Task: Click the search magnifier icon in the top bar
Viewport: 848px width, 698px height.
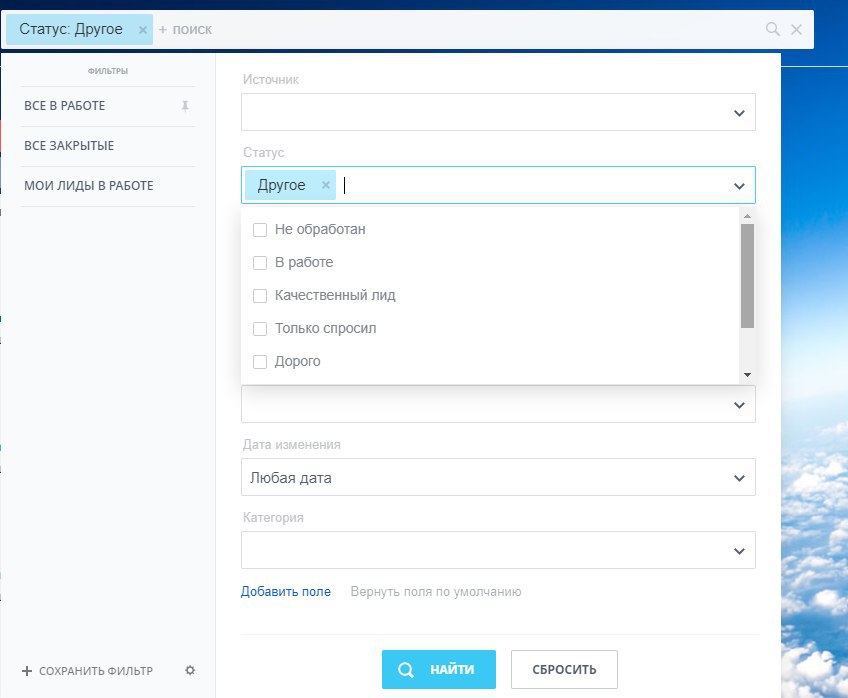Action: coord(772,30)
